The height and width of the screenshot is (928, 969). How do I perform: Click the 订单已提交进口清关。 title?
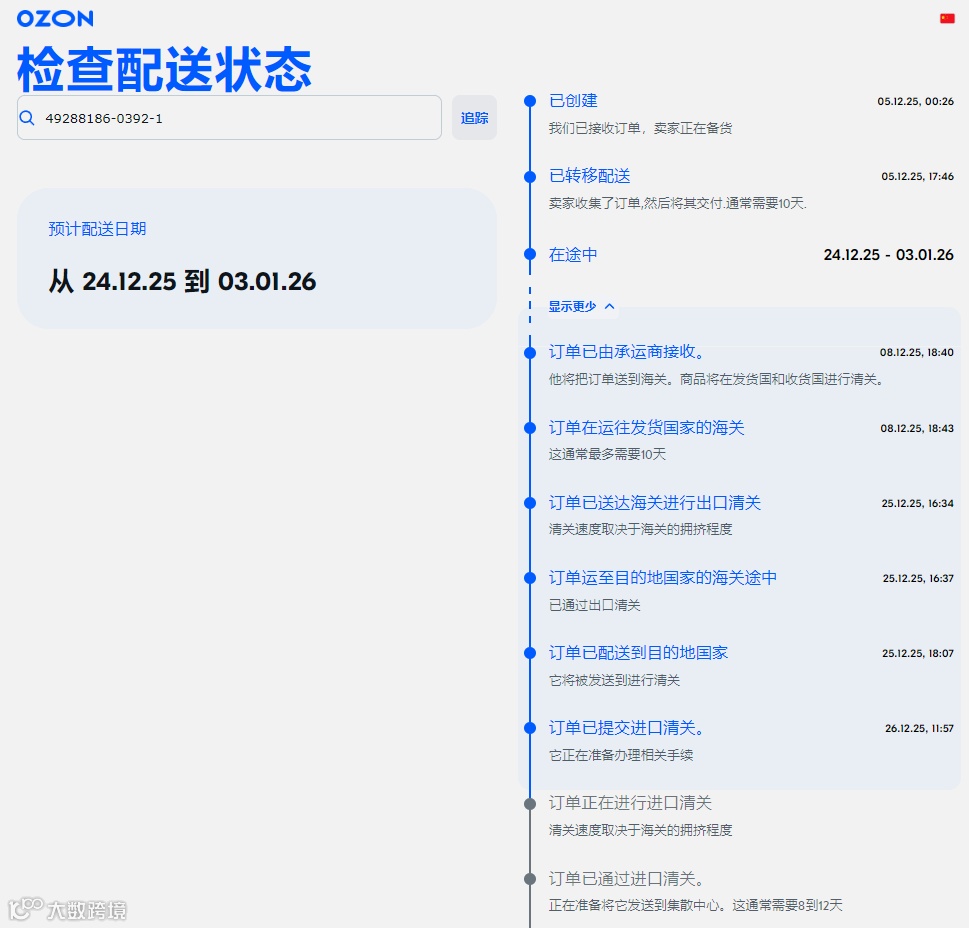[x=627, y=728]
